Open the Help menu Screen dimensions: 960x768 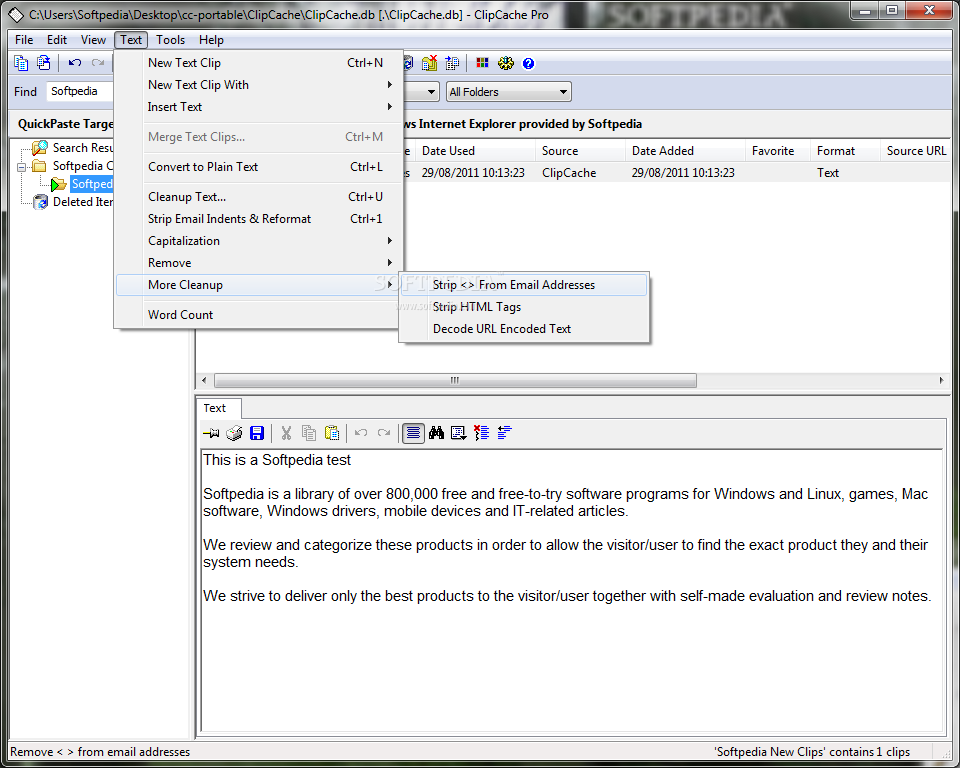coord(211,40)
